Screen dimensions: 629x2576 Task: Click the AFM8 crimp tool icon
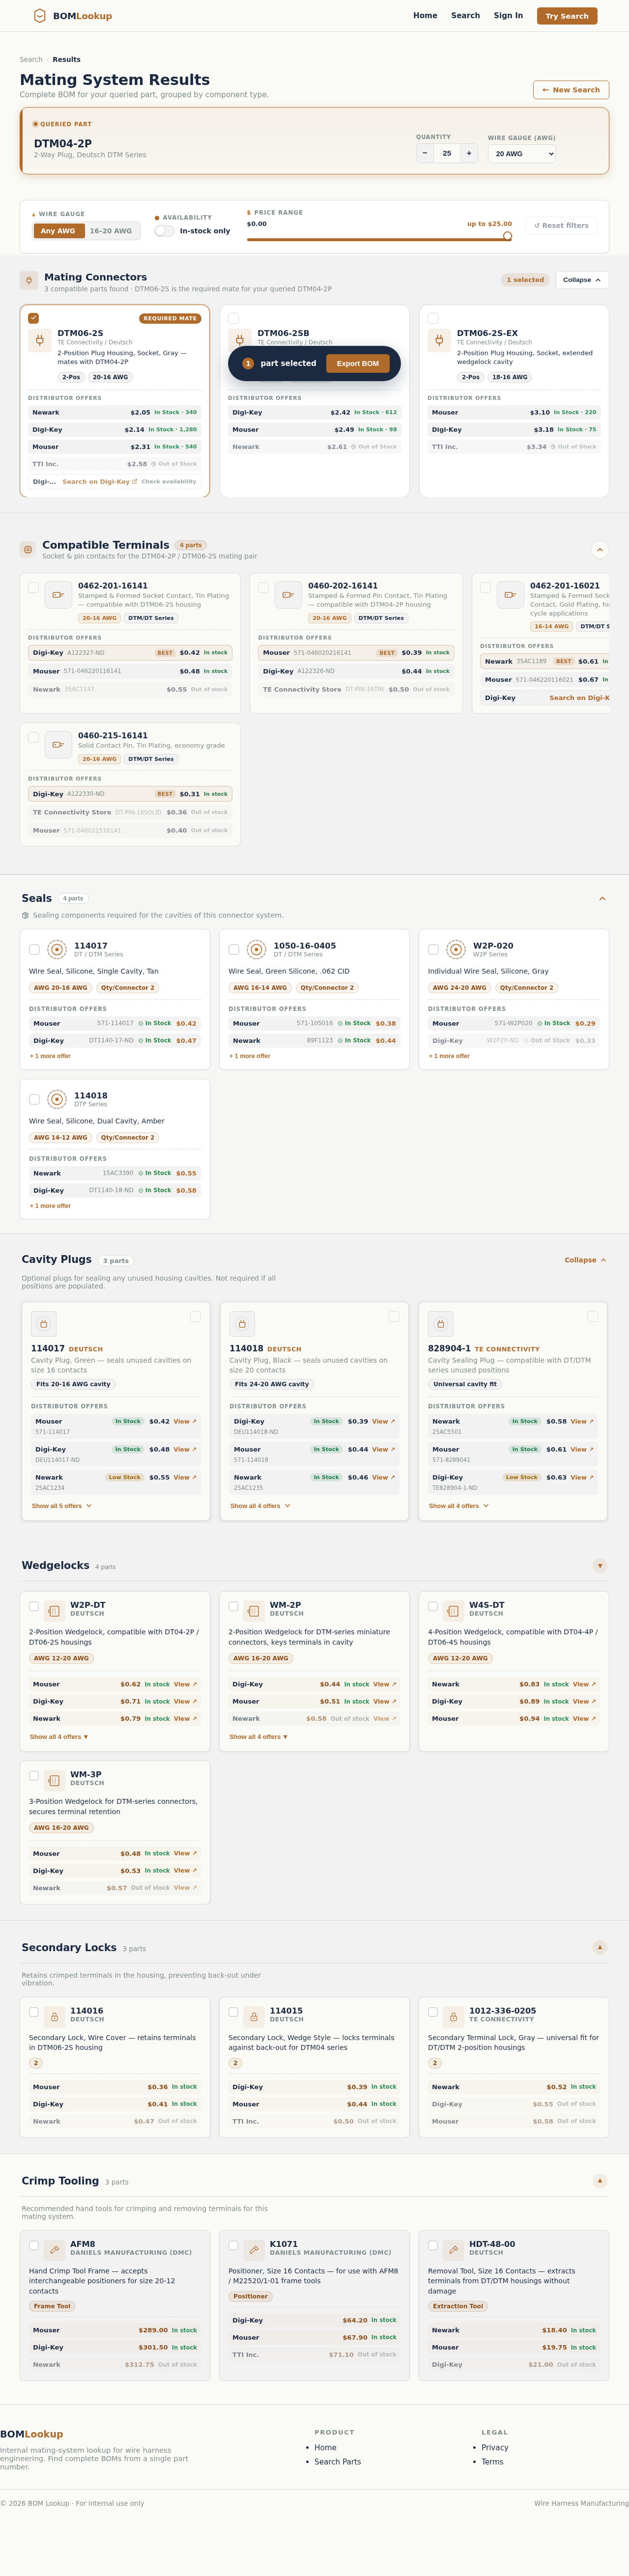click(54, 2249)
